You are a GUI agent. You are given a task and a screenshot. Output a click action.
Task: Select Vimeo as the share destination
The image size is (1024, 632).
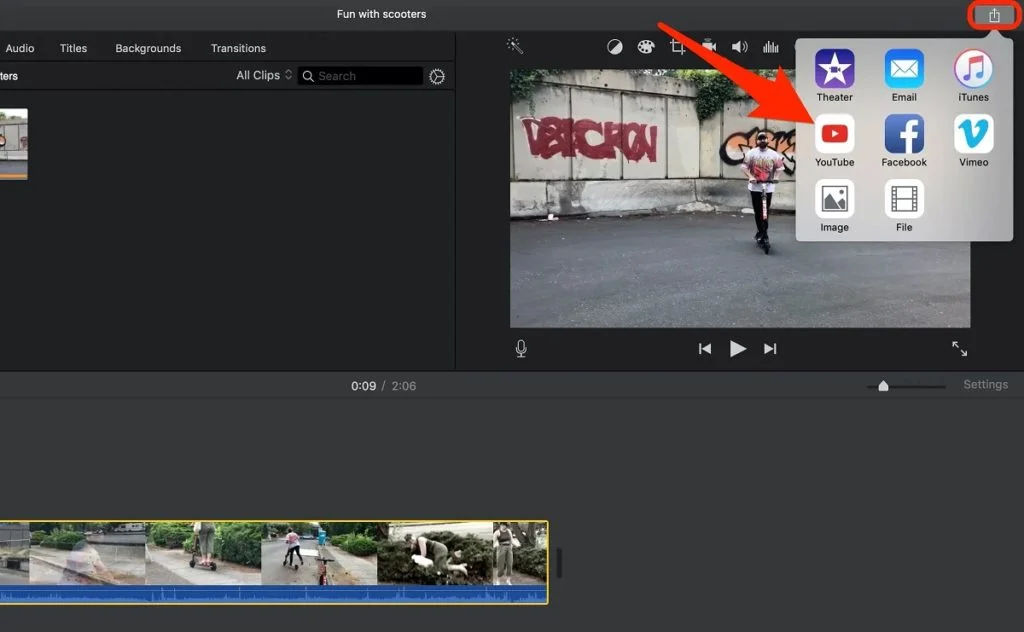click(x=973, y=134)
